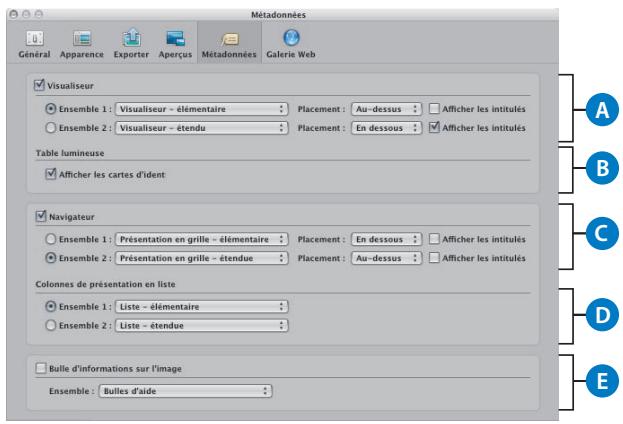
Task: Click the Aperçus tab label
Action: point(175,54)
